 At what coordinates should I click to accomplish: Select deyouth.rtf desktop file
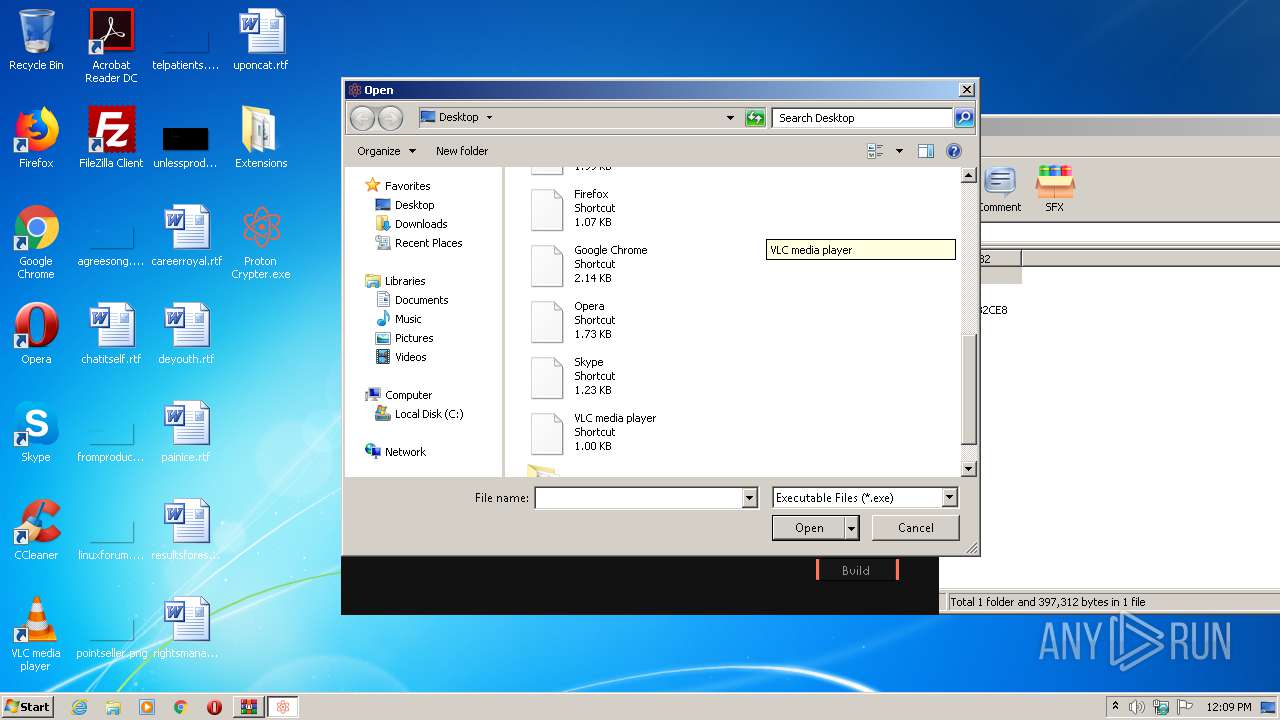coord(186,334)
